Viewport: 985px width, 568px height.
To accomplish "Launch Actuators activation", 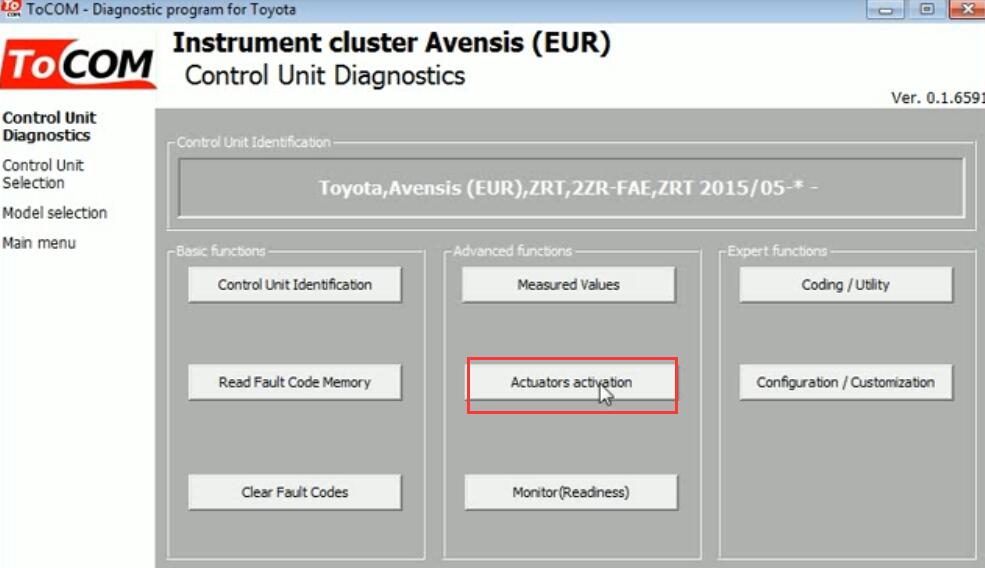I will pyautogui.click(x=571, y=382).
